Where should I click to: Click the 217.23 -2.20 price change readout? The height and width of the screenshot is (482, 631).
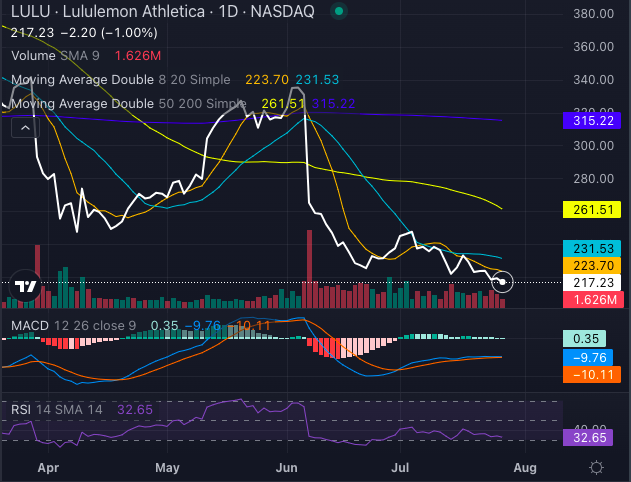click(x=84, y=33)
